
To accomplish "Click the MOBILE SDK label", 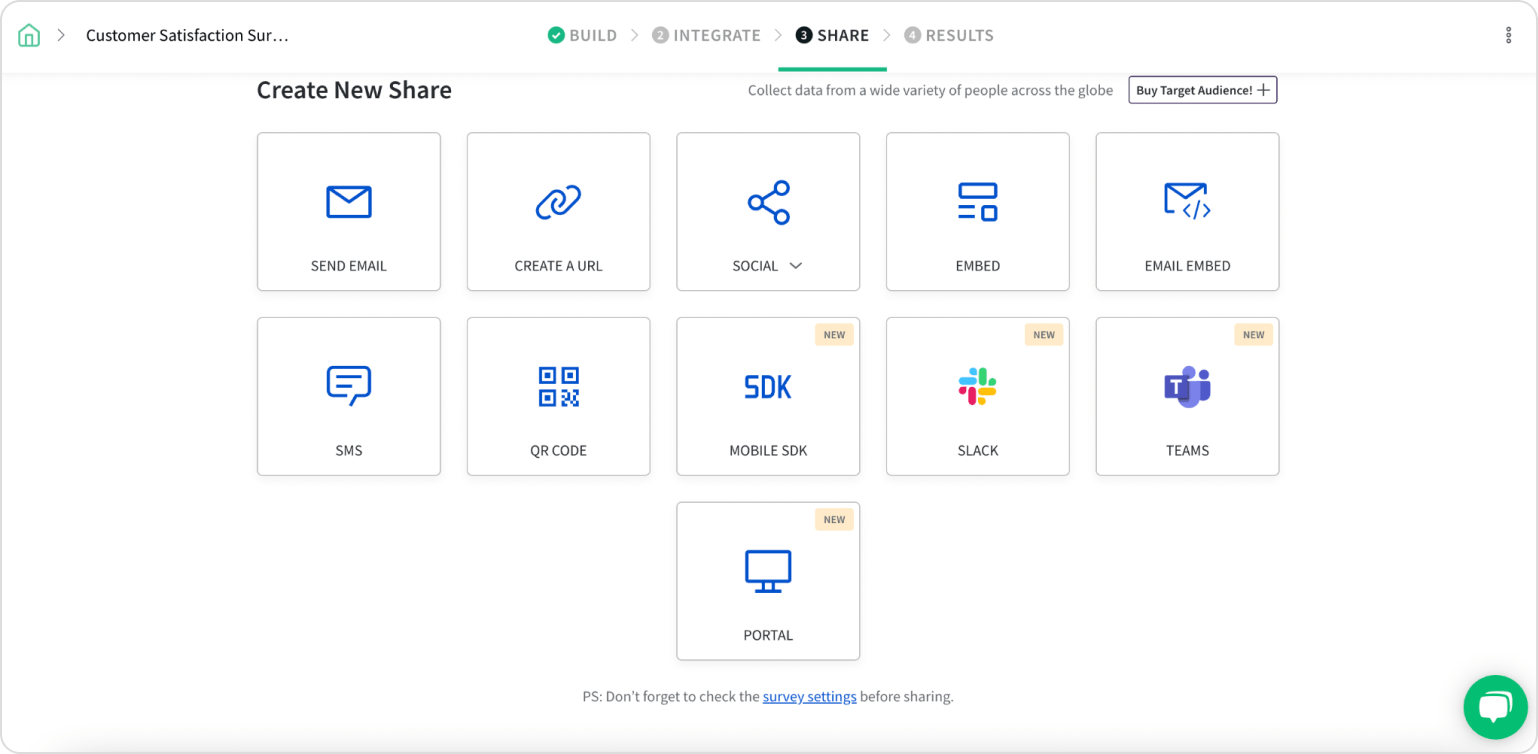I will [x=768, y=450].
